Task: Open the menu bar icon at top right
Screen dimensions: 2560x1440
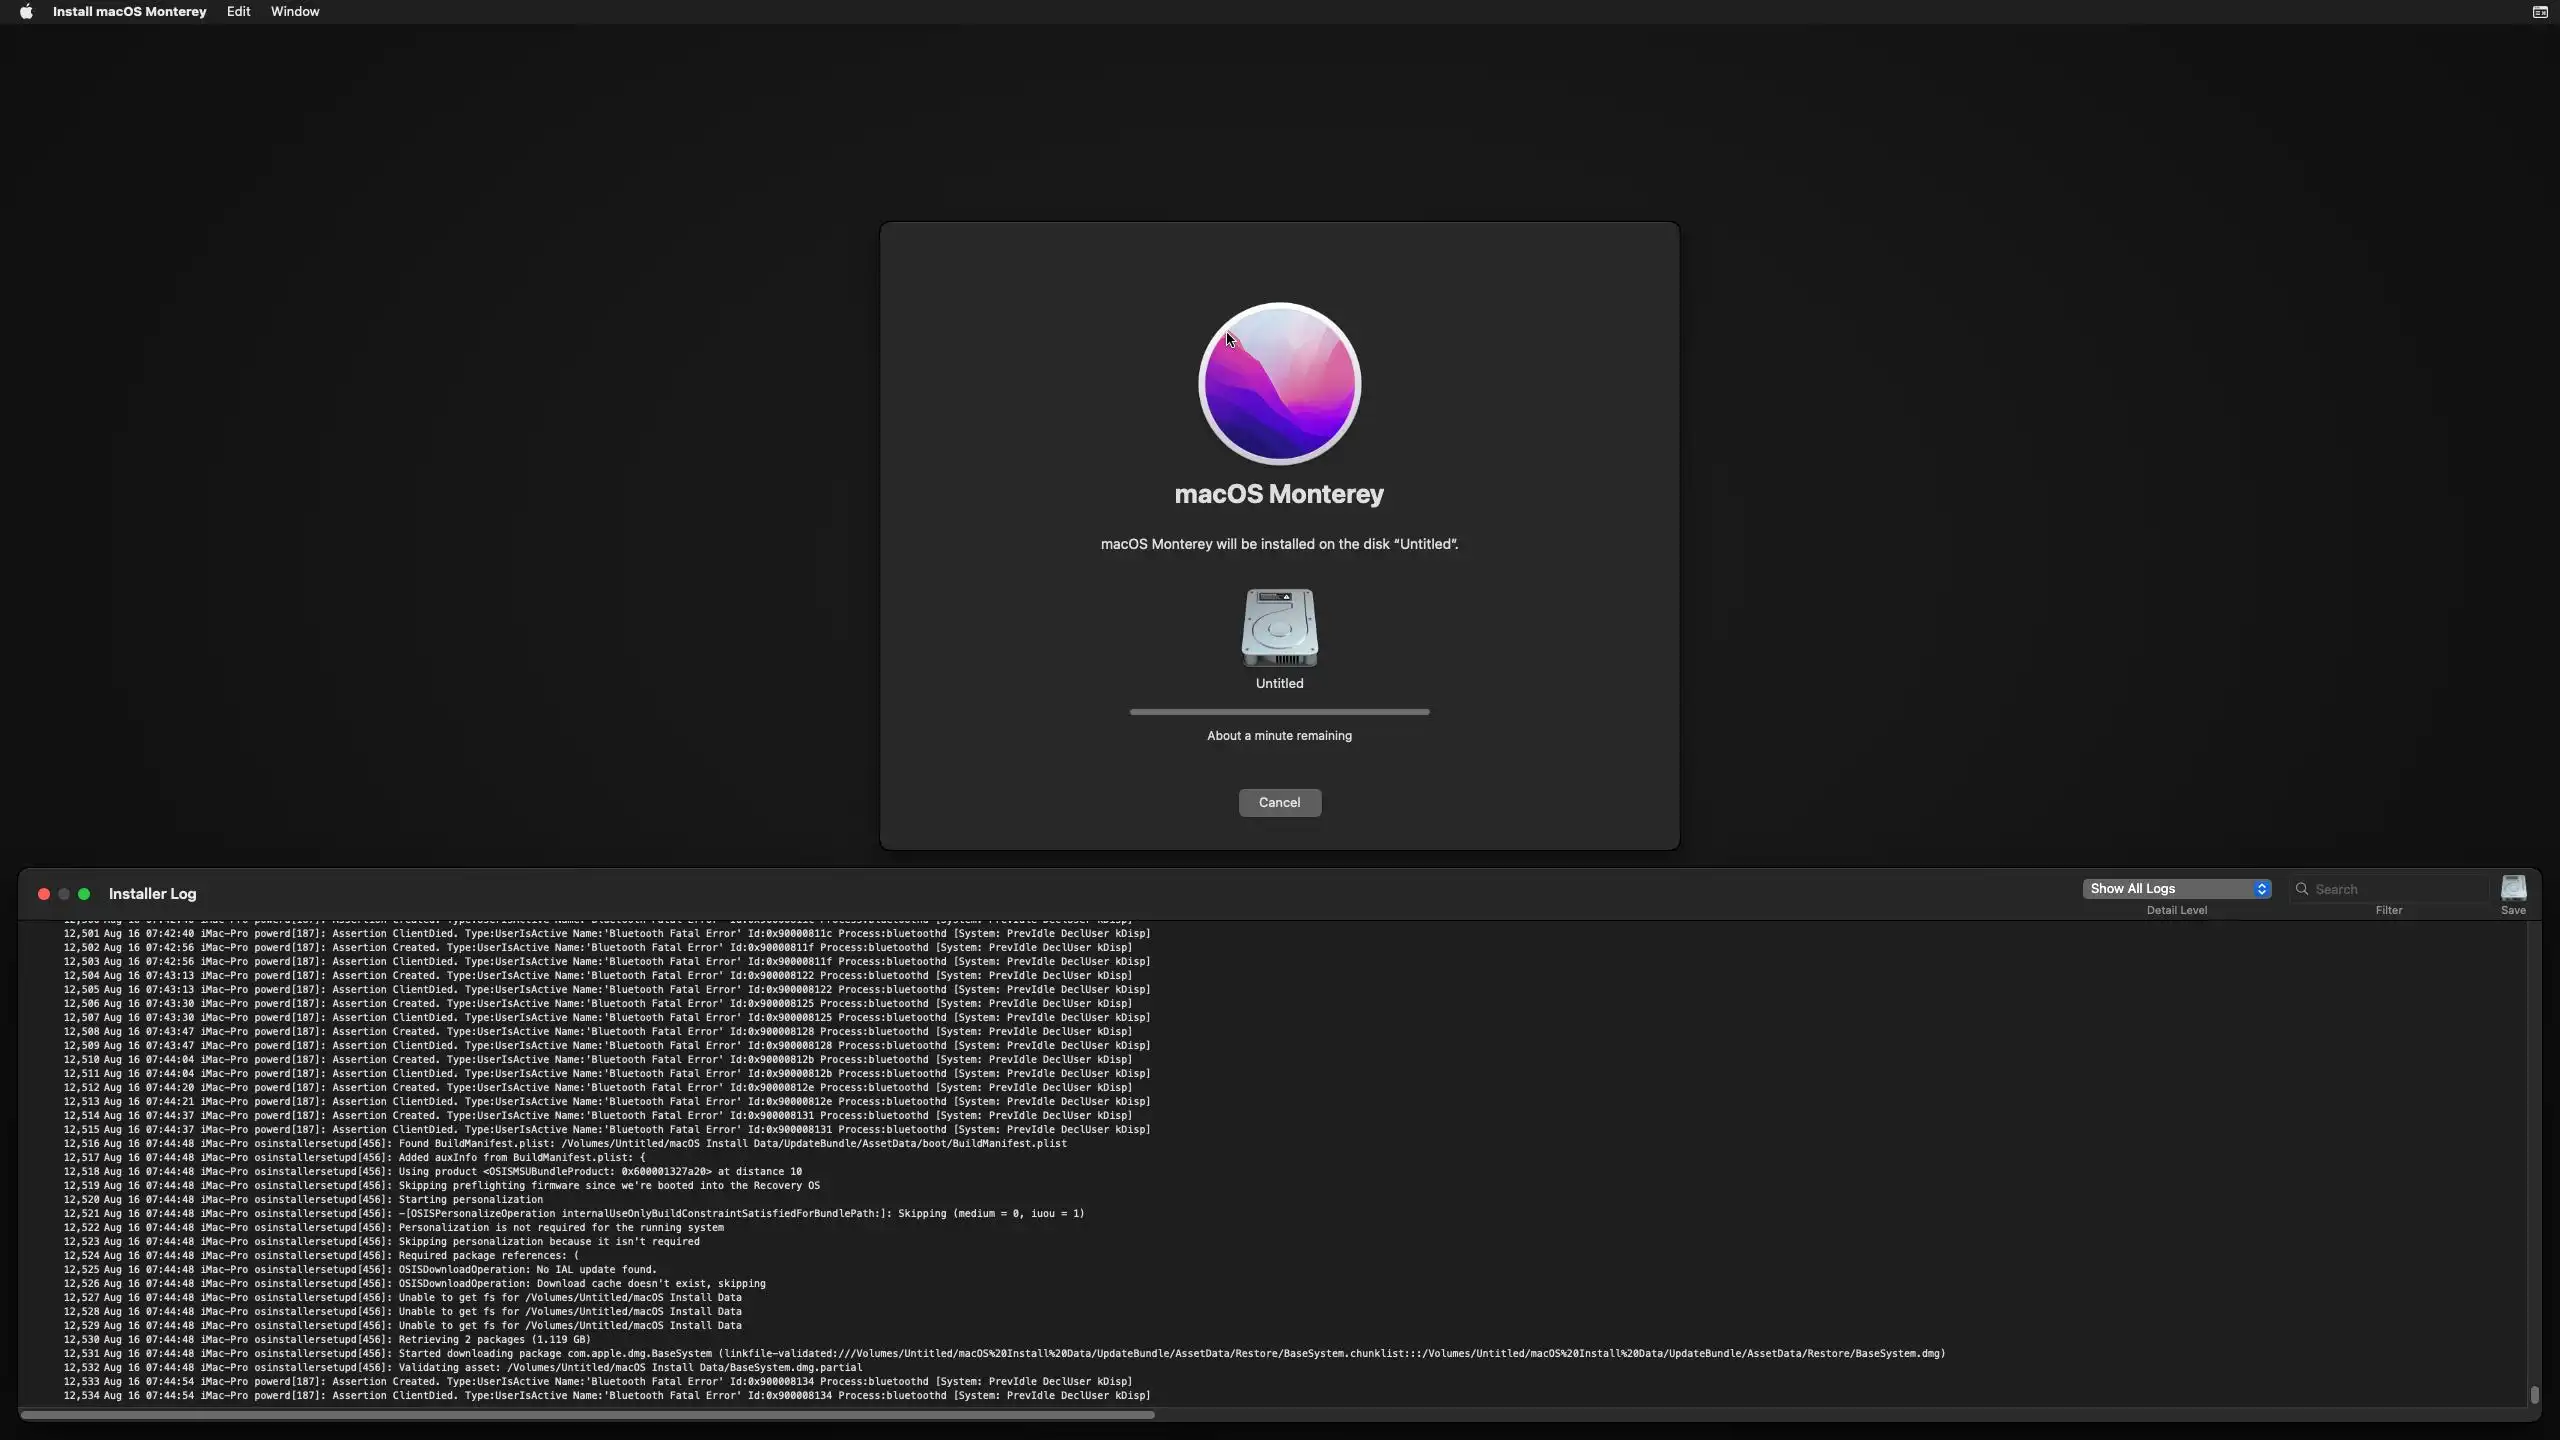Action: 2539,12
